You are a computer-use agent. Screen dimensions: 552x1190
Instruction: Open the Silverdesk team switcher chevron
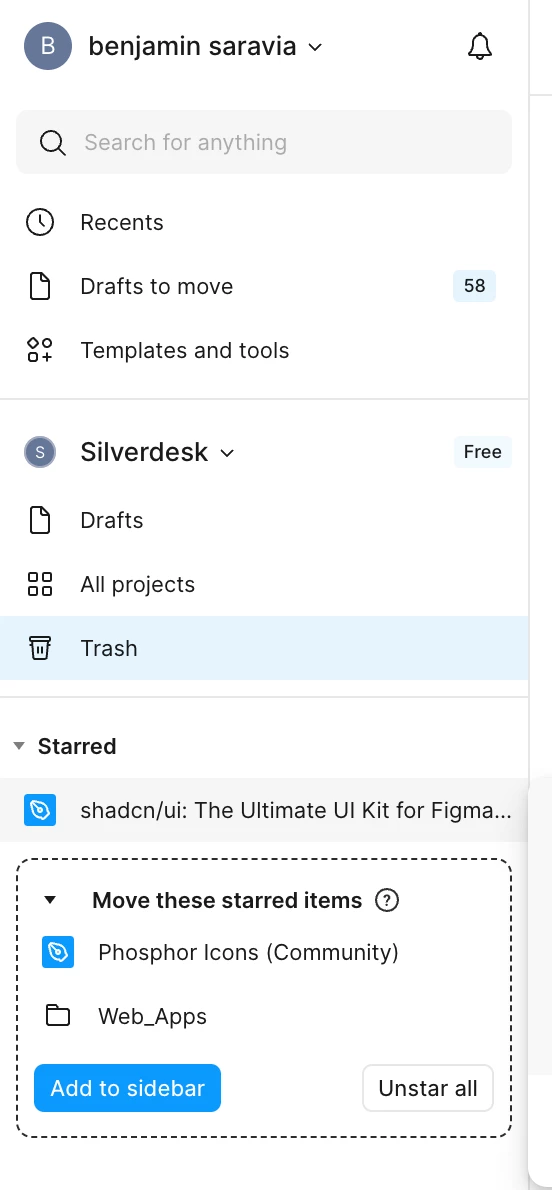227,453
